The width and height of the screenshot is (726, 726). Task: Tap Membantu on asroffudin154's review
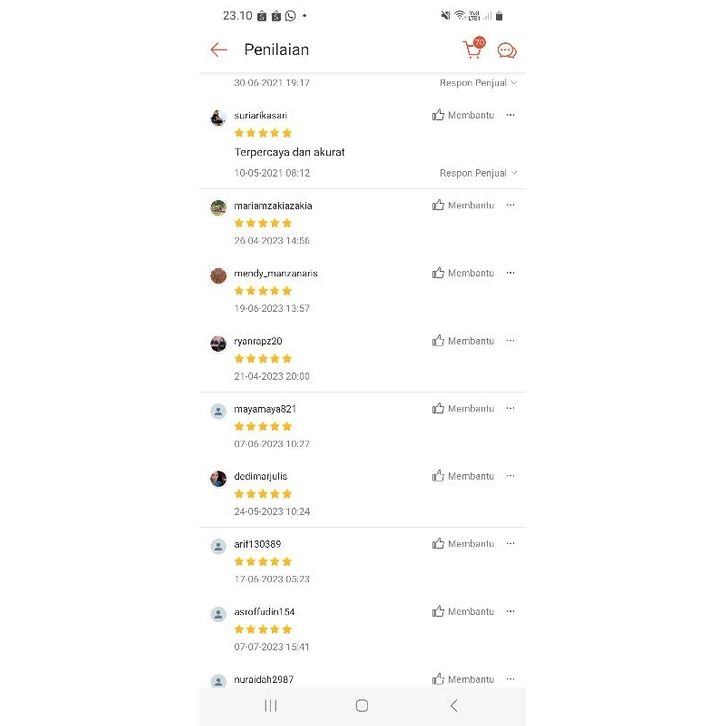point(463,611)
